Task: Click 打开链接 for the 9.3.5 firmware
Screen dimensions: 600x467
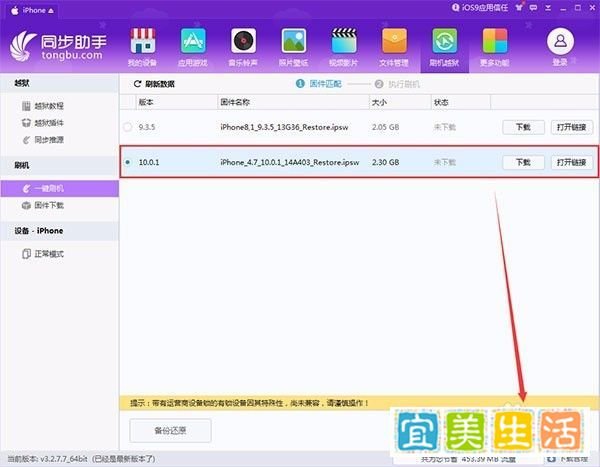Action: [x=572, y=127]
